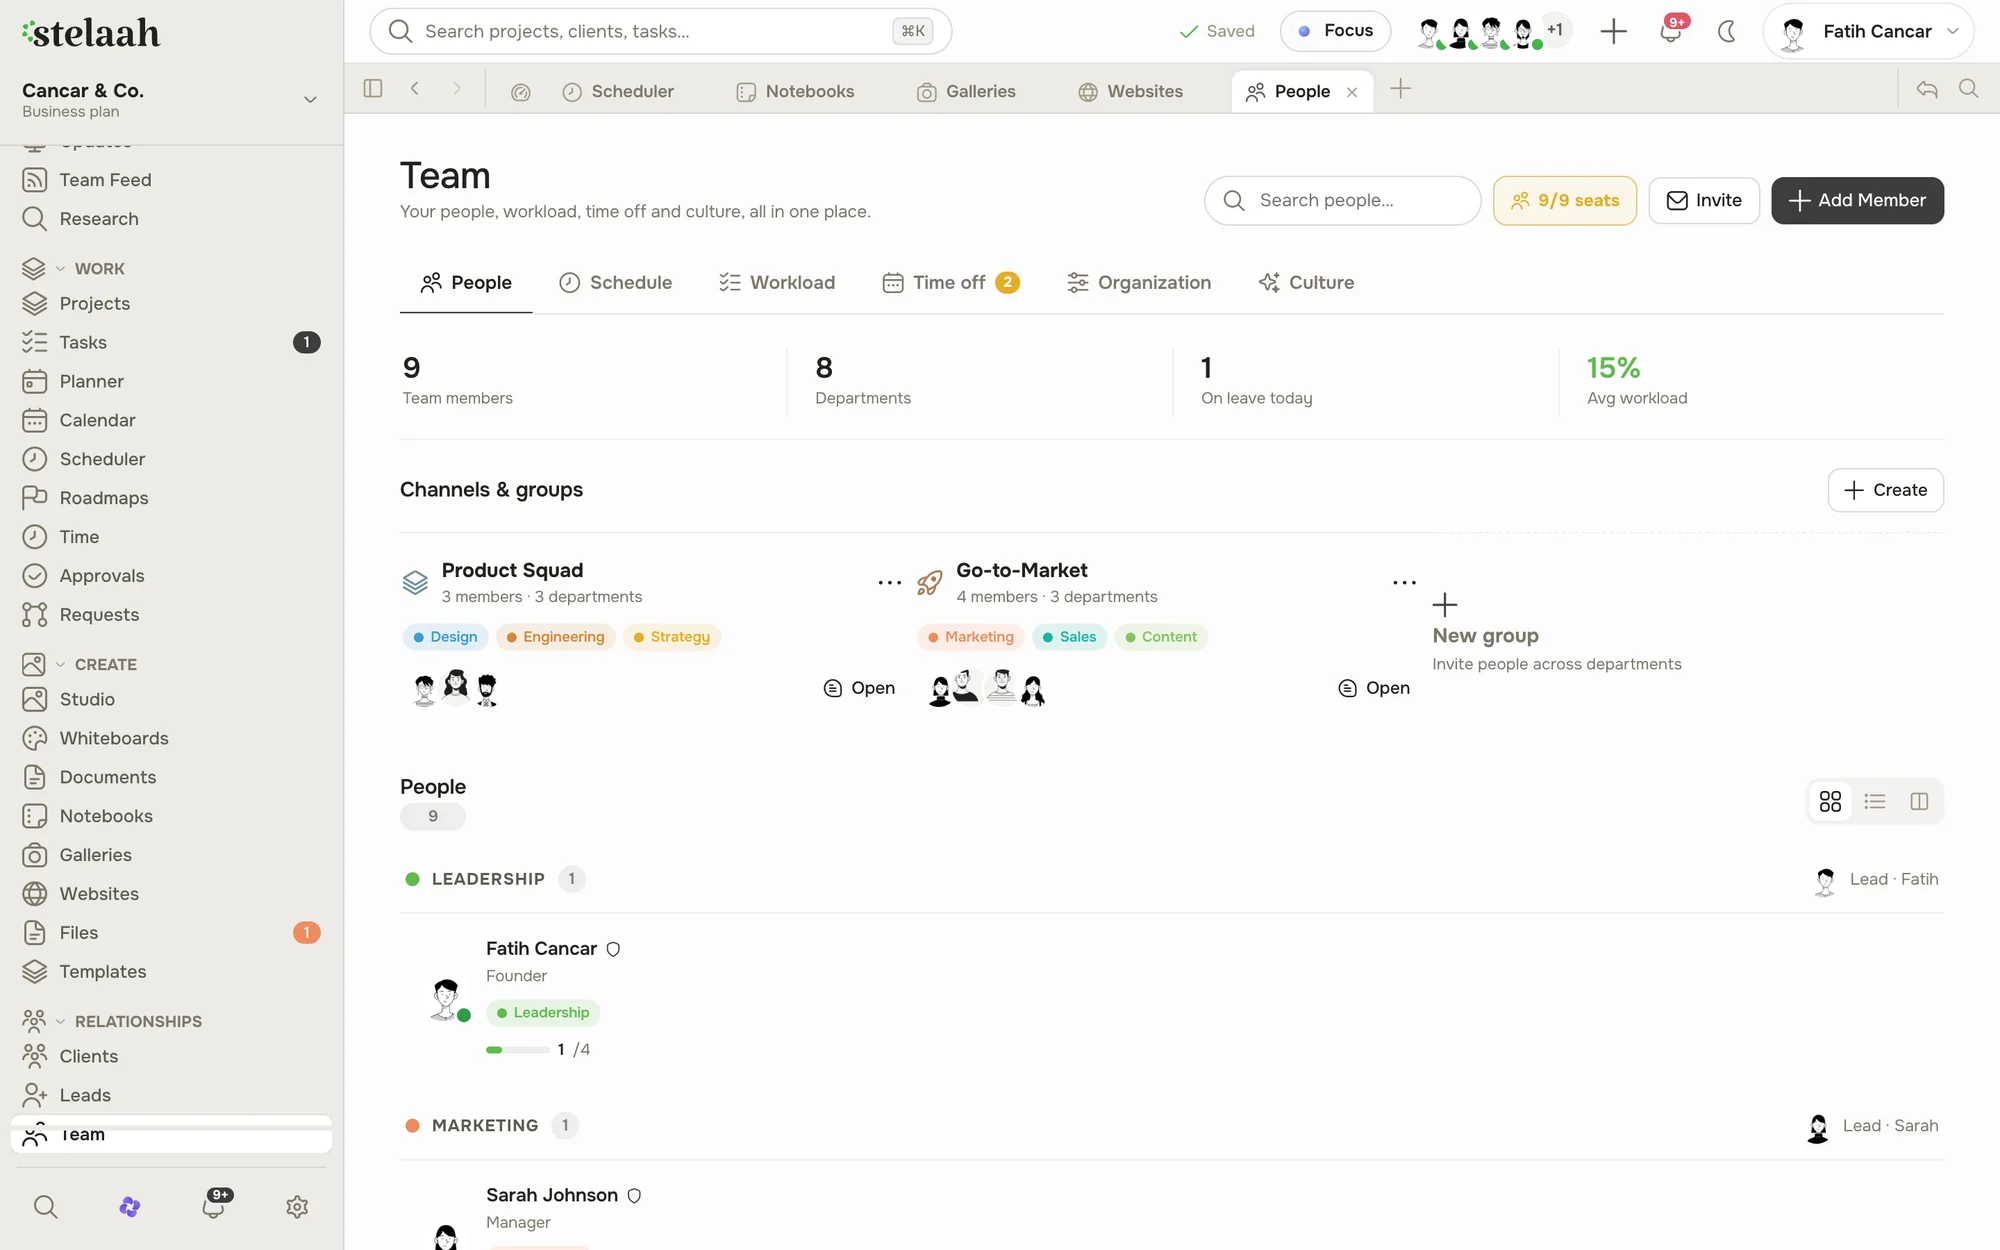Viewport: 2000px width, 1250px height.
Task: Click the search icon in tab bar
Action: pos(1969,89)
